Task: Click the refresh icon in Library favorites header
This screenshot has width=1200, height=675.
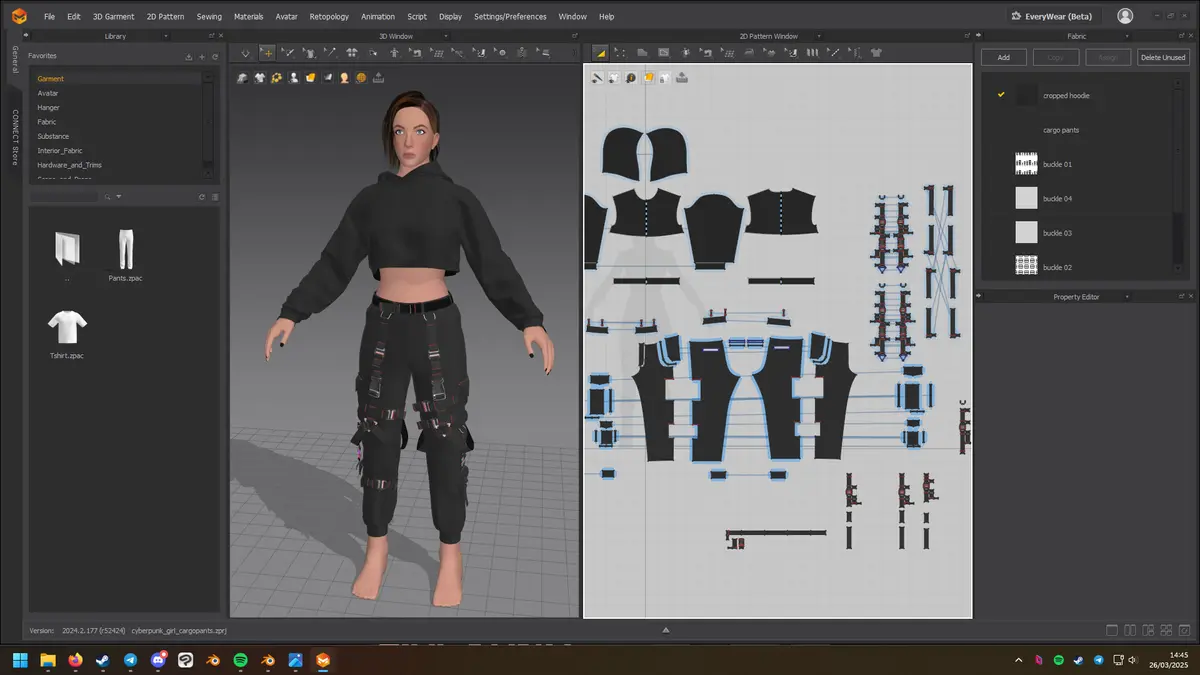Action: [214, 57]
